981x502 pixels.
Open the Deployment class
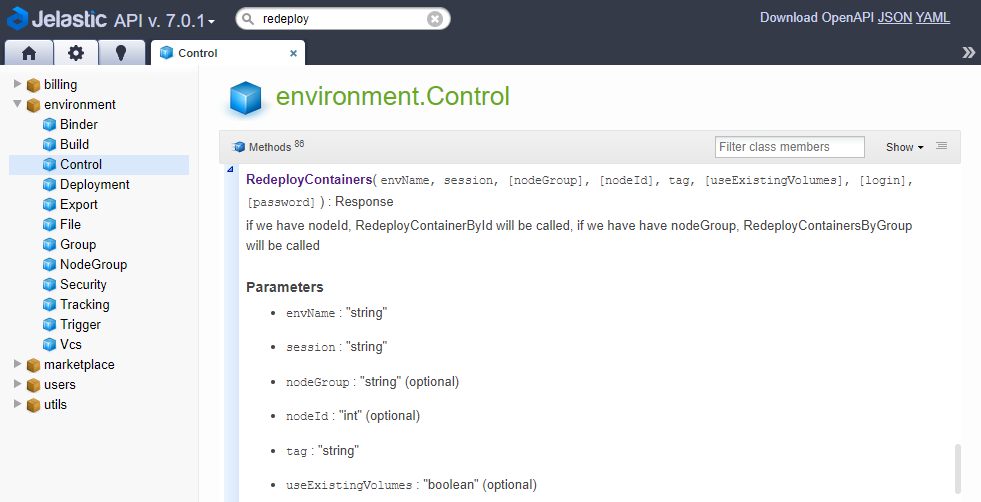click(x=94, y=185)
